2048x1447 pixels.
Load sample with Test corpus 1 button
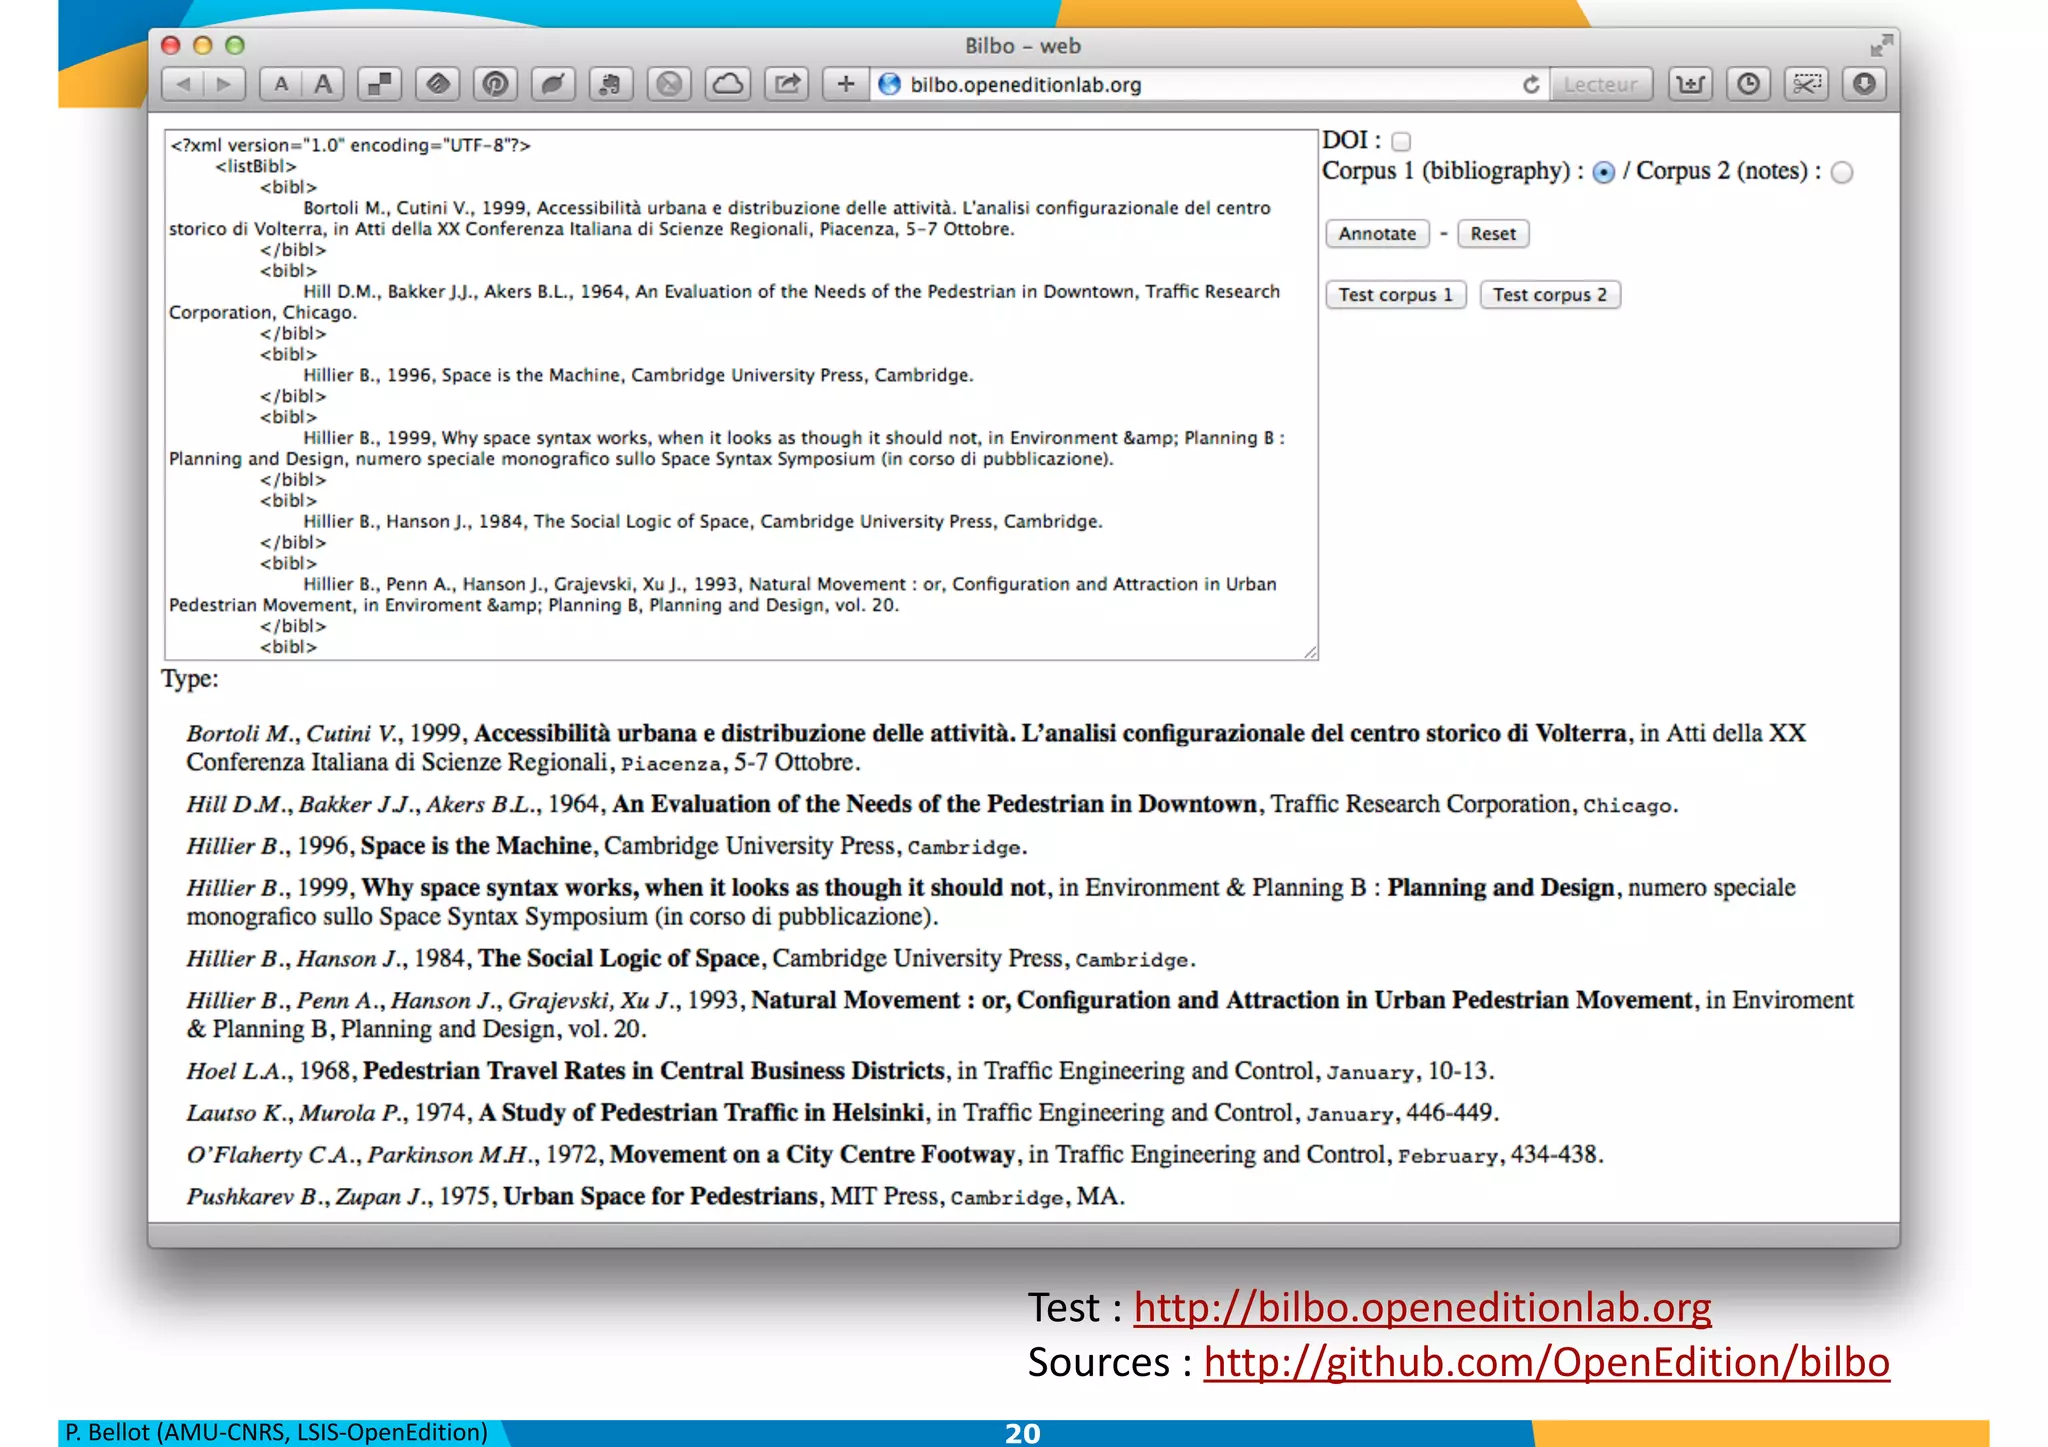pyautogui.click(x=1395, y=295)
